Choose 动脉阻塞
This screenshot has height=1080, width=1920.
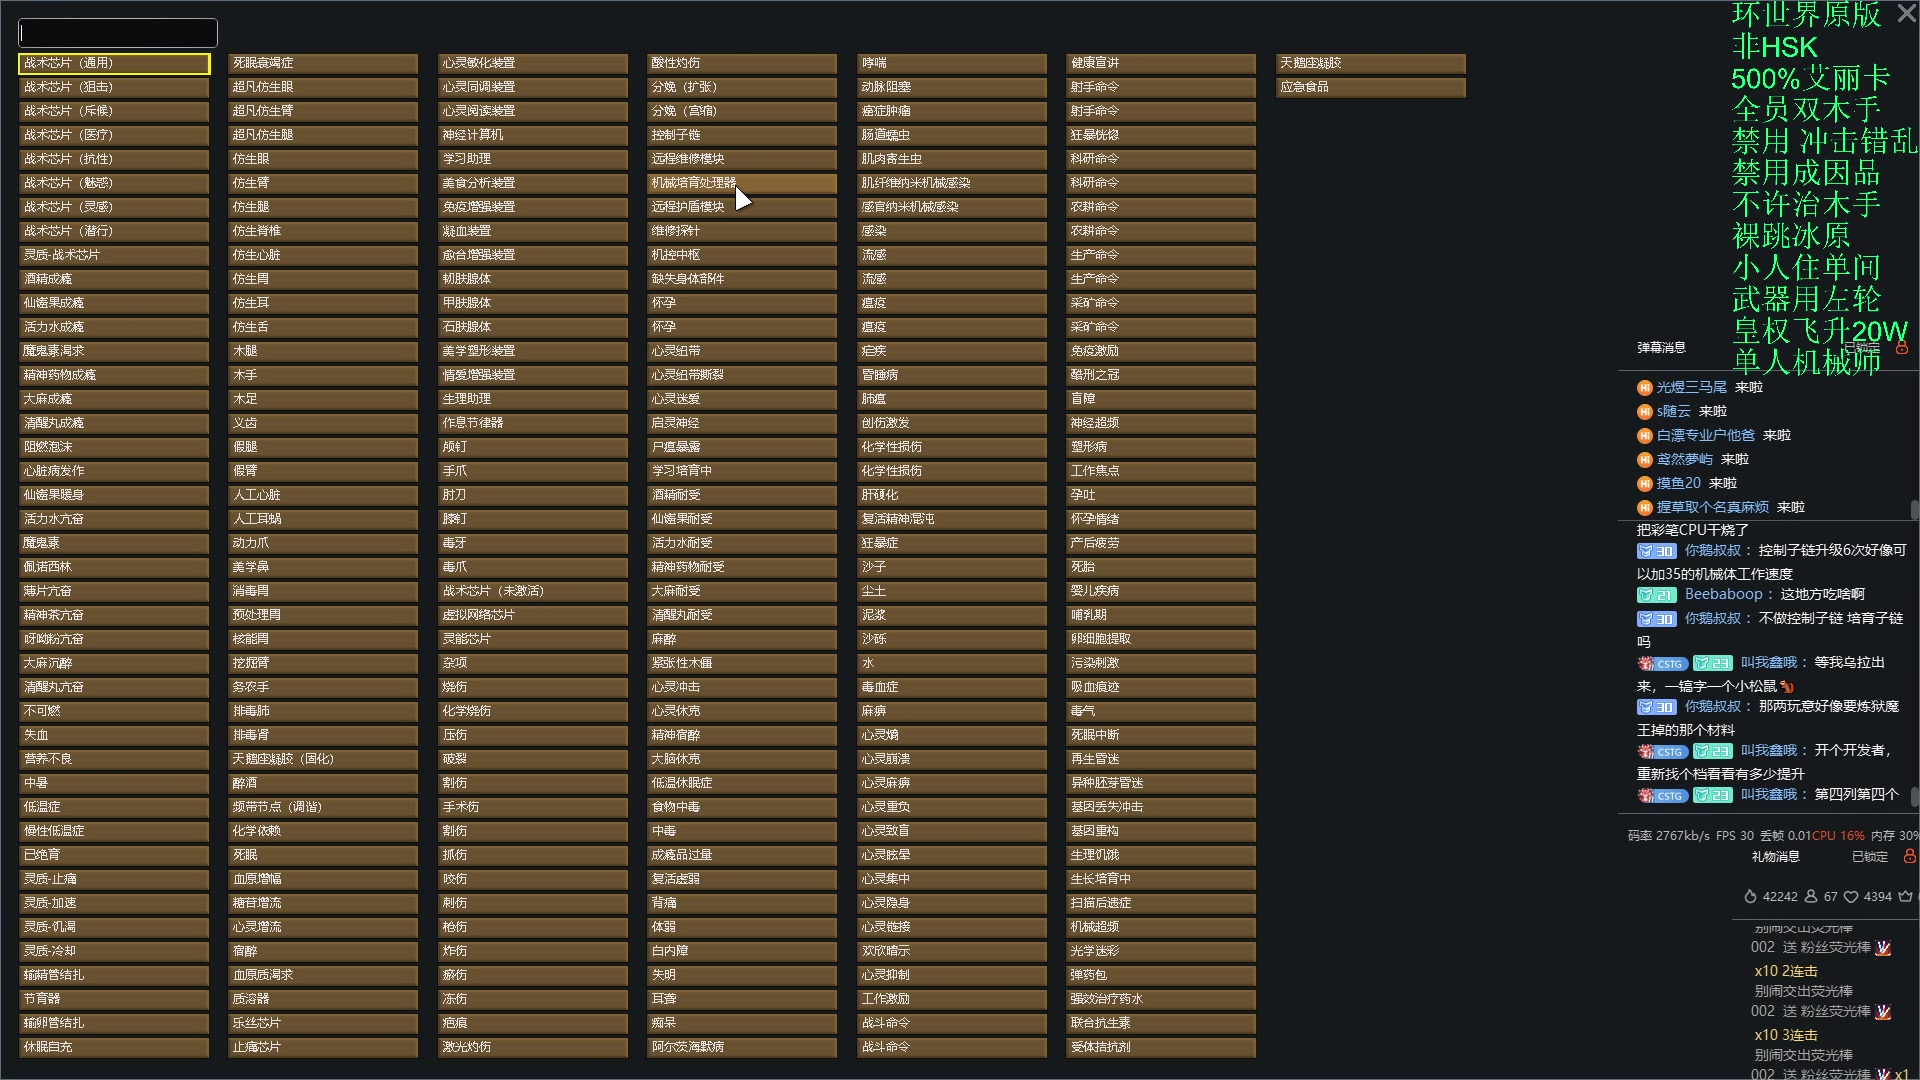click(952, 87)
